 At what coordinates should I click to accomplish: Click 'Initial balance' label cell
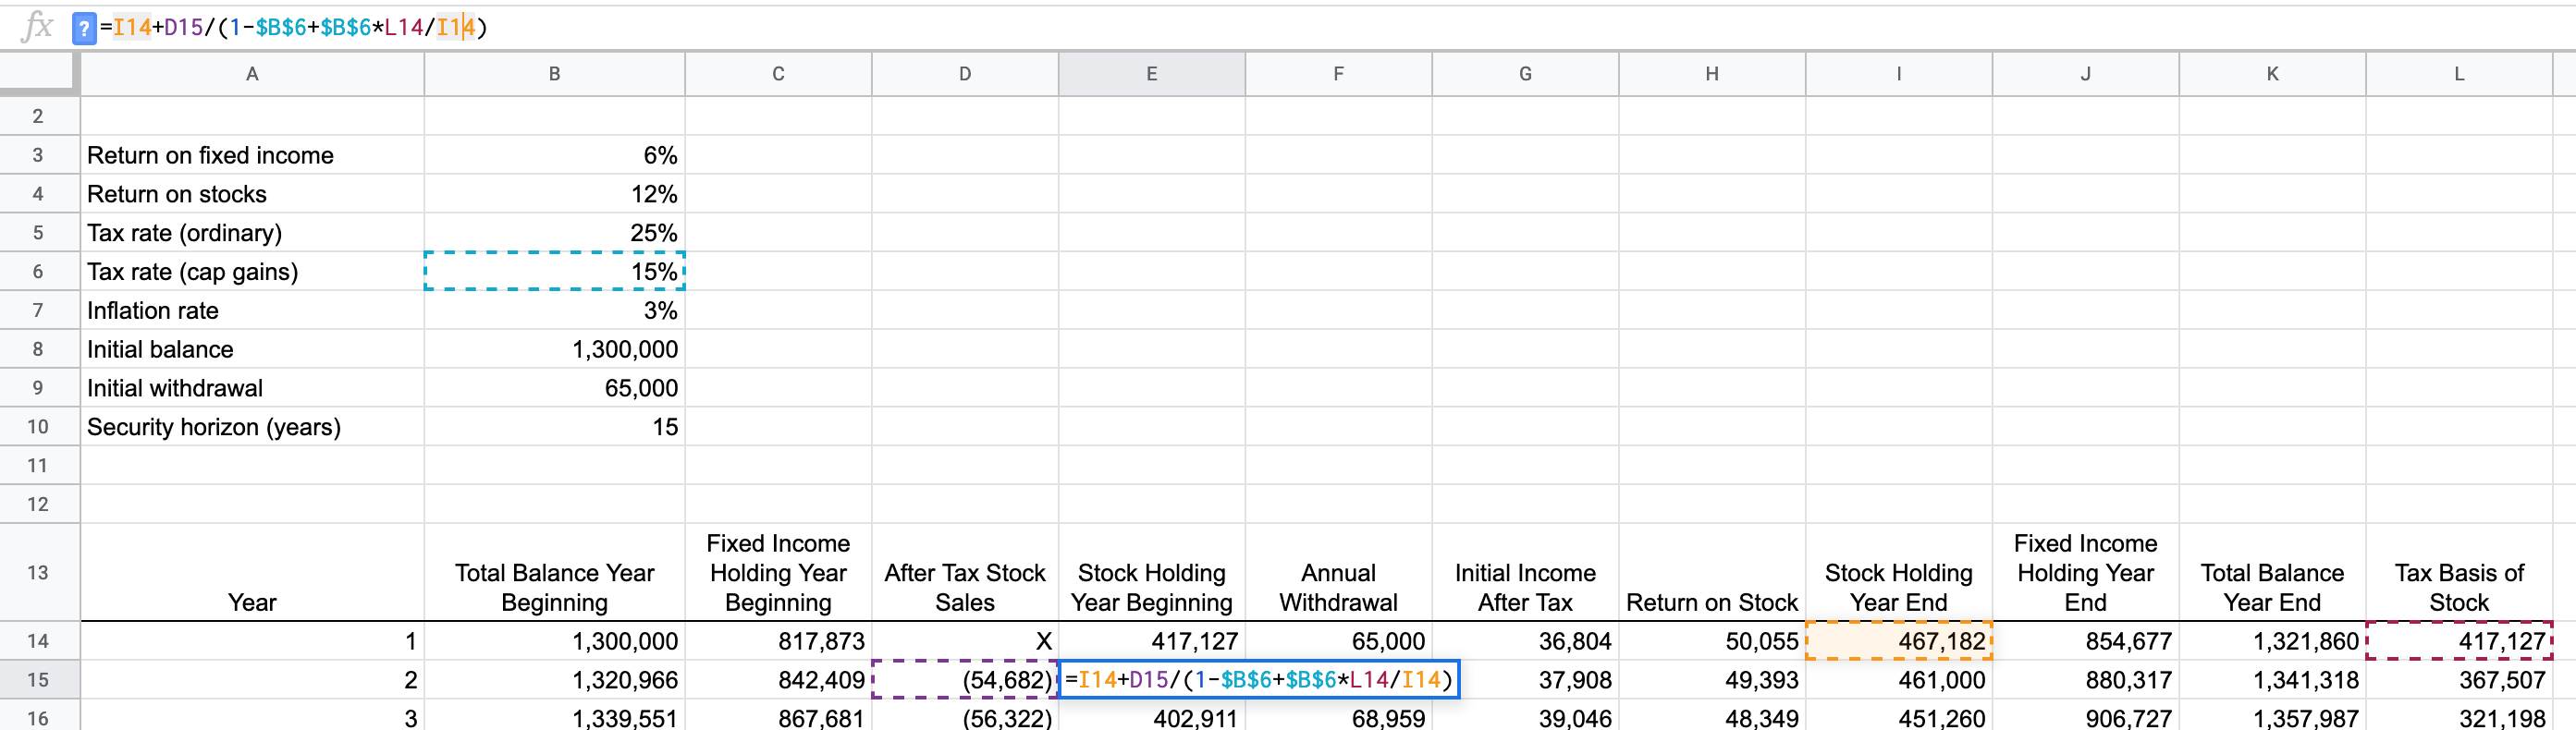252,349
